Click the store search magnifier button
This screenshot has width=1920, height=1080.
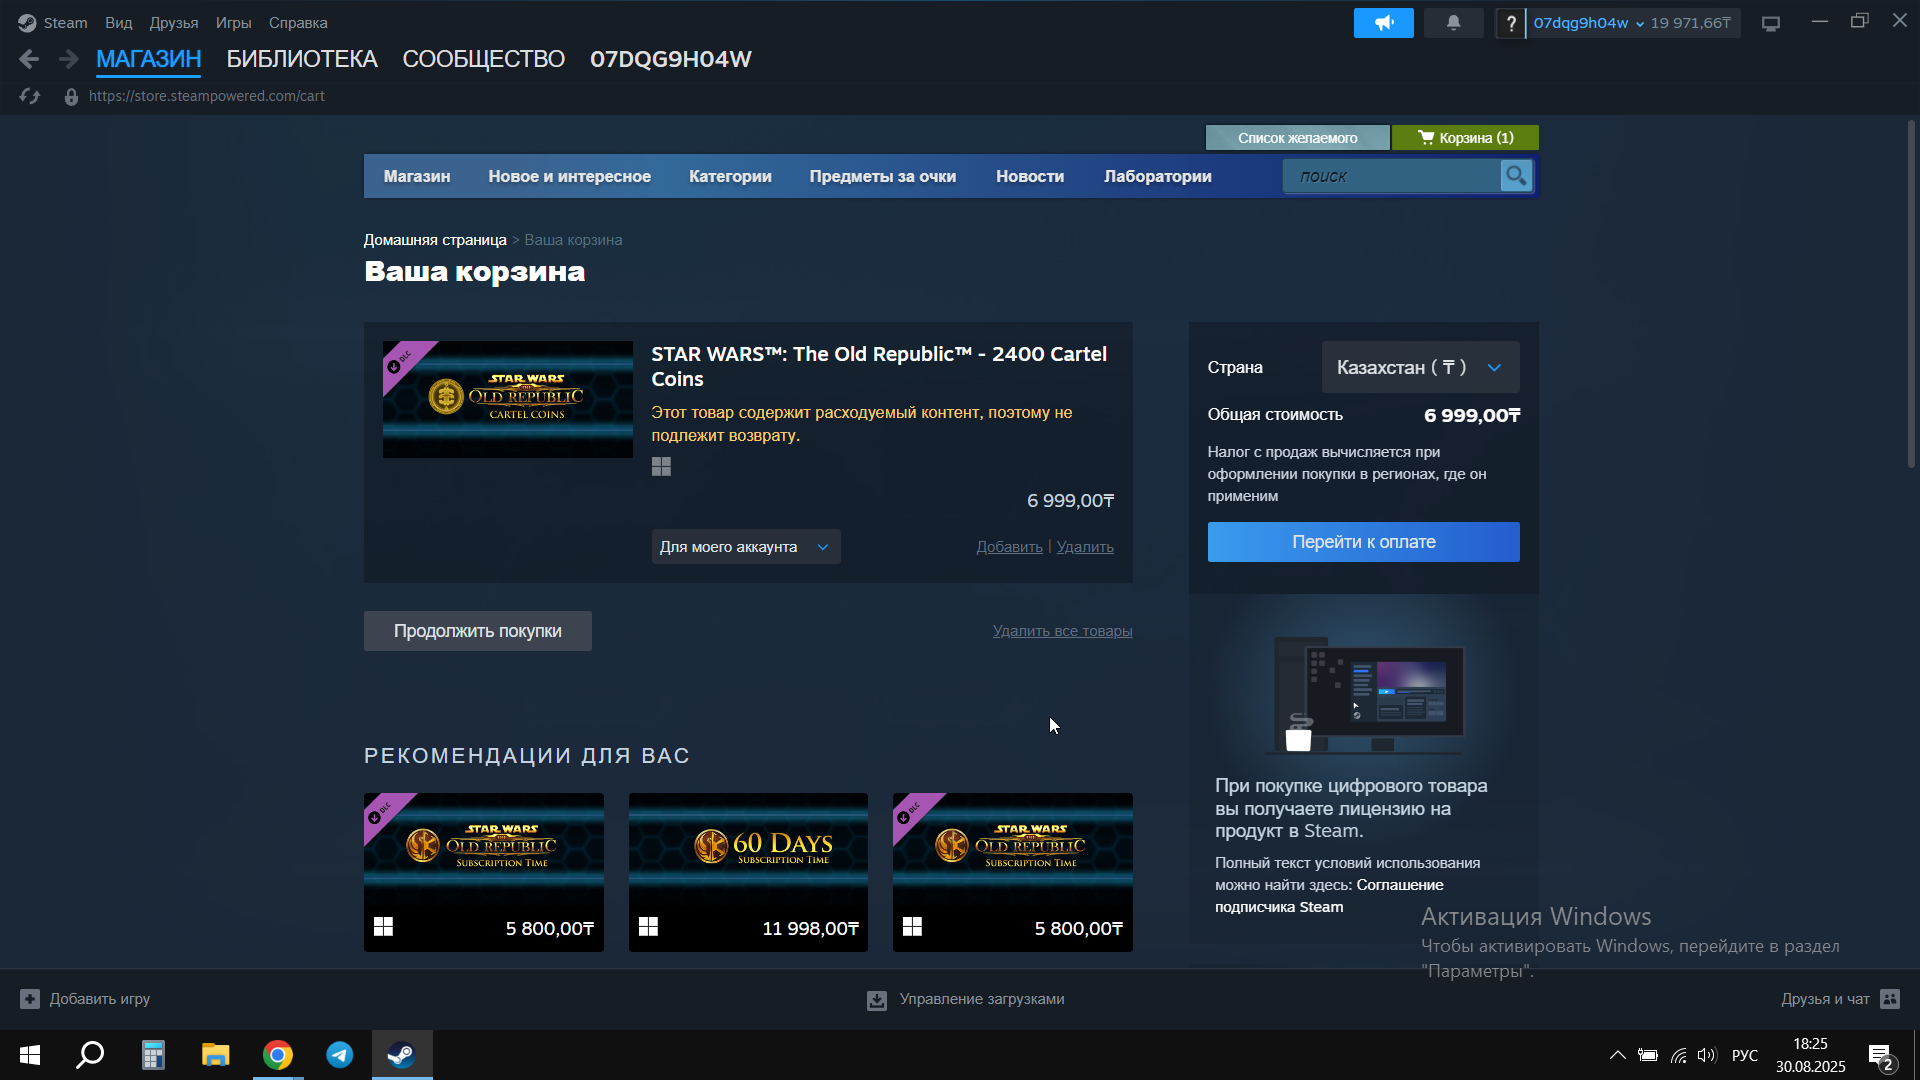pos(1516,176)
